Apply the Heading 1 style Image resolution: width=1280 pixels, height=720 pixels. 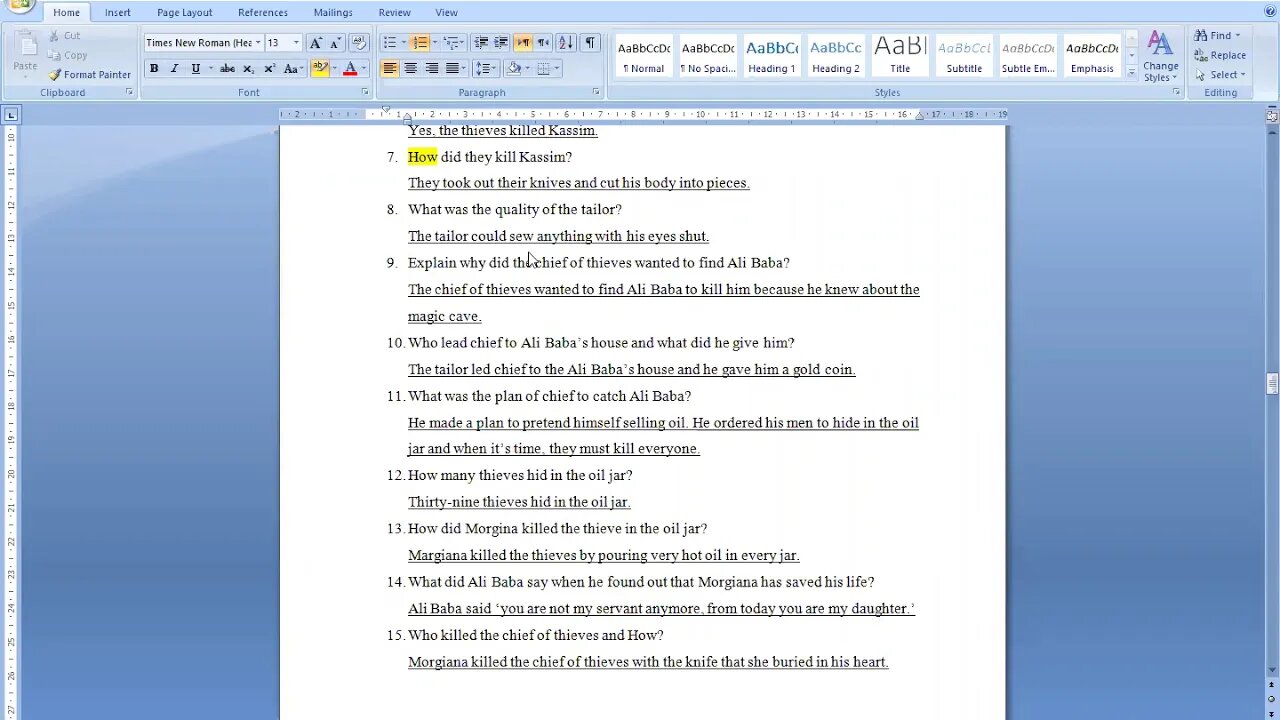point(772,56)
